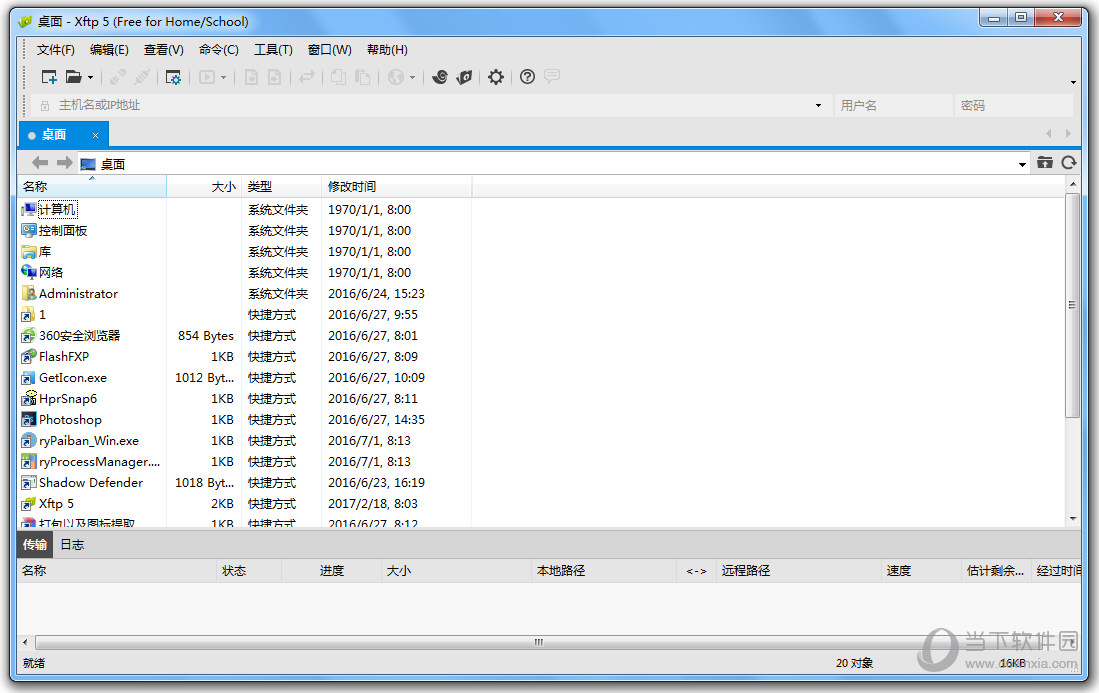Screen dimensions: 1099x693
Task: Open the 工具(T) menu
Action: pos(273,50)
